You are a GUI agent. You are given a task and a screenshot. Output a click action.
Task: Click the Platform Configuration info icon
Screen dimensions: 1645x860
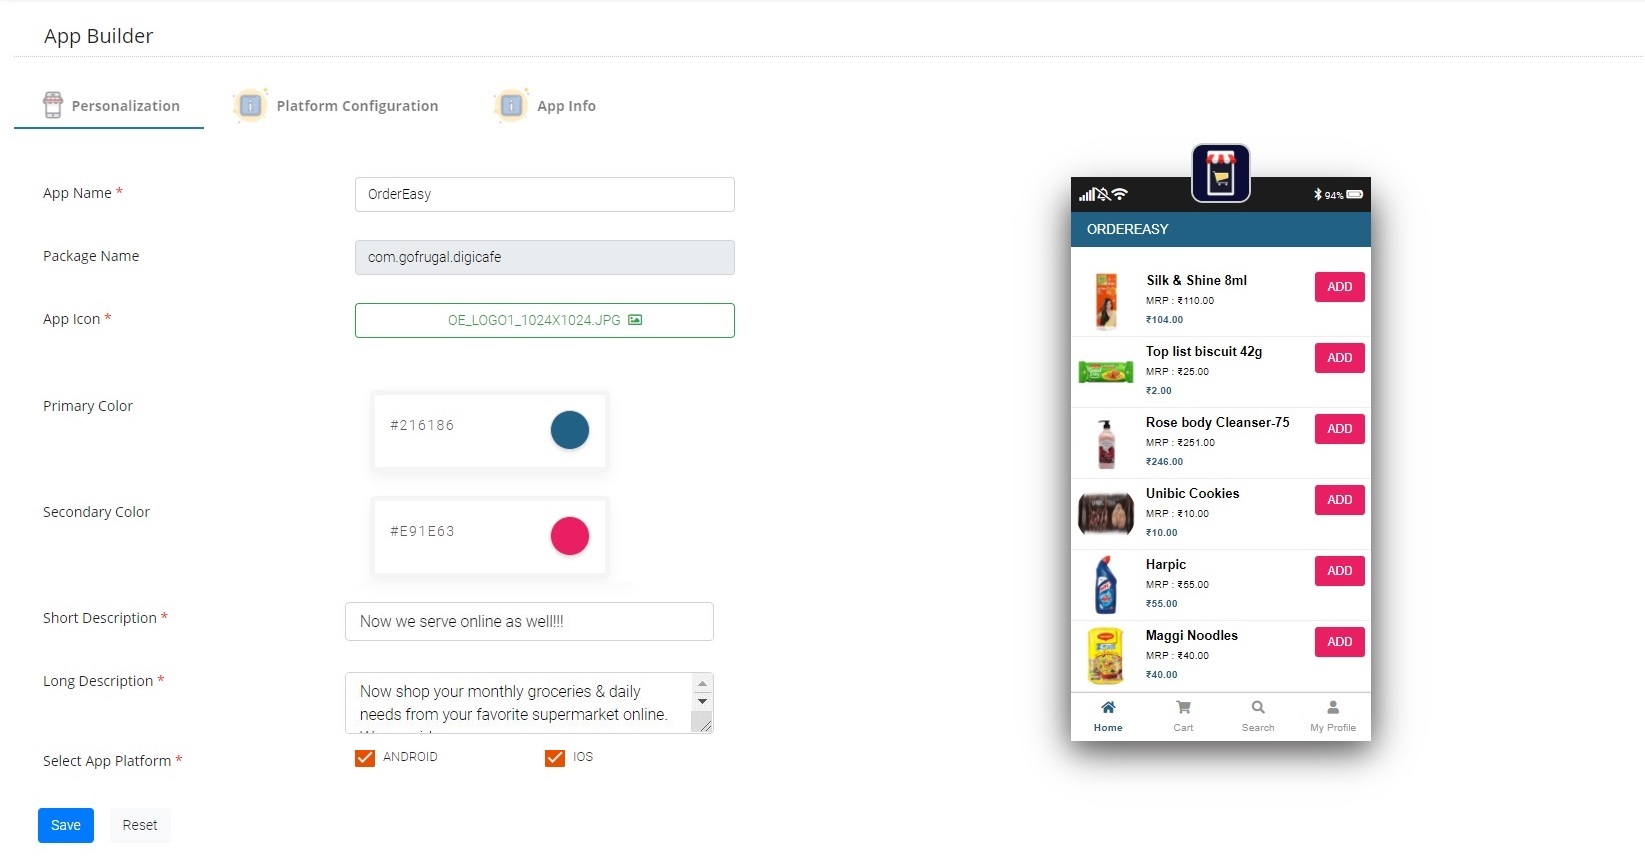coord(250,105)
